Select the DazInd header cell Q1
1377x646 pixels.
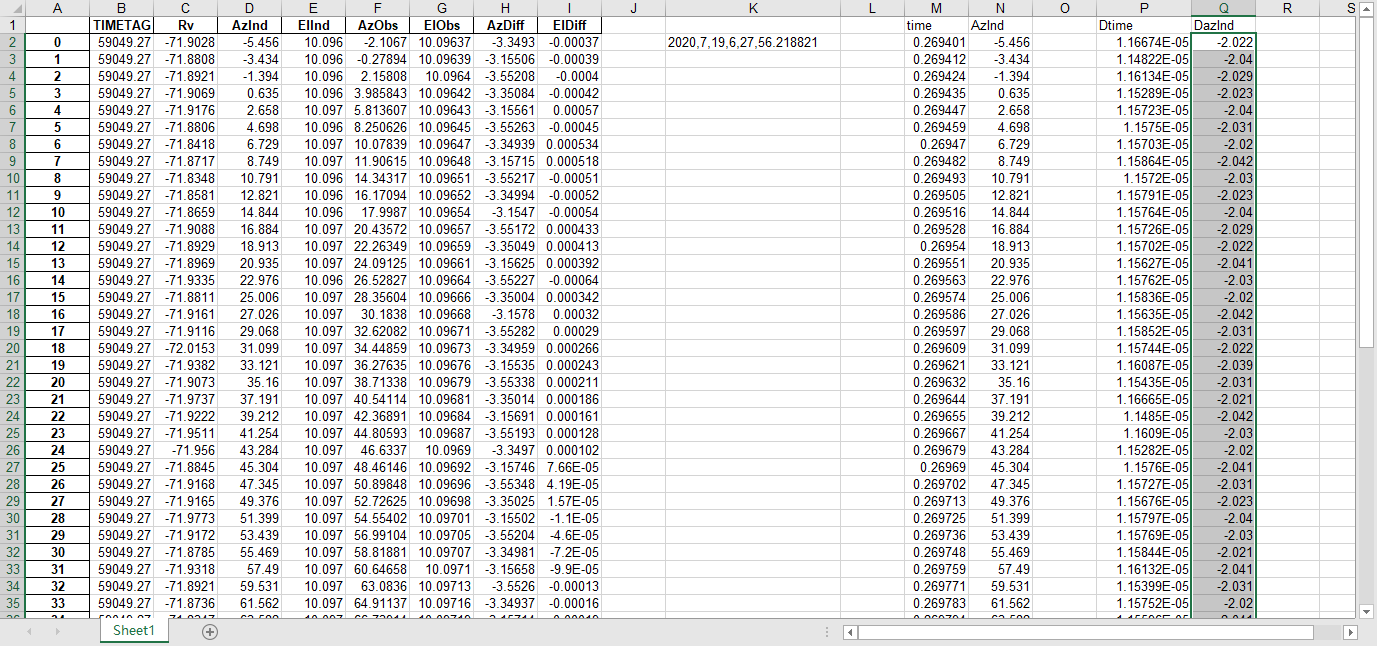point(1222,25)
